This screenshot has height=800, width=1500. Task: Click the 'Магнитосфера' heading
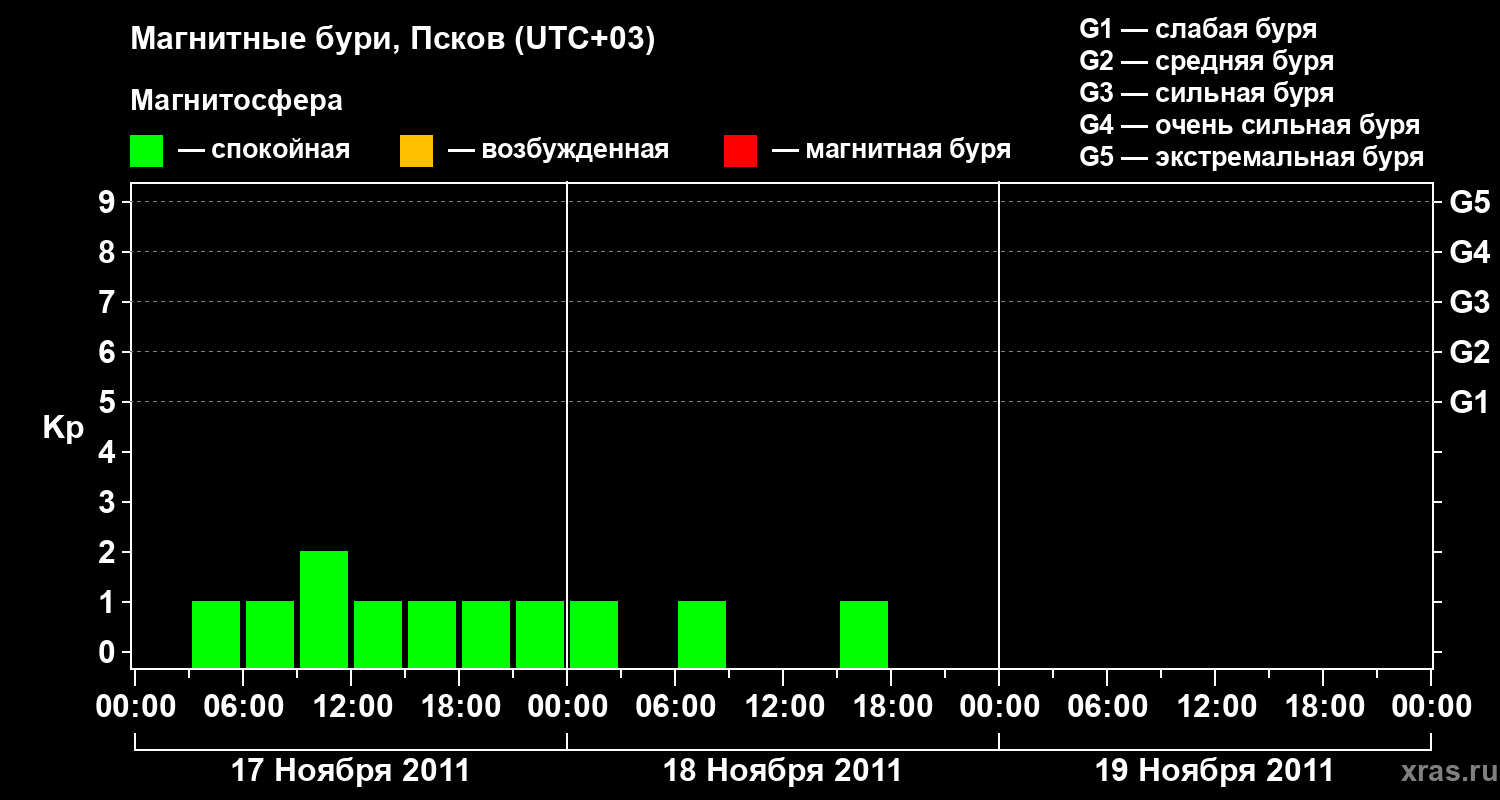[x=236, y=101]
